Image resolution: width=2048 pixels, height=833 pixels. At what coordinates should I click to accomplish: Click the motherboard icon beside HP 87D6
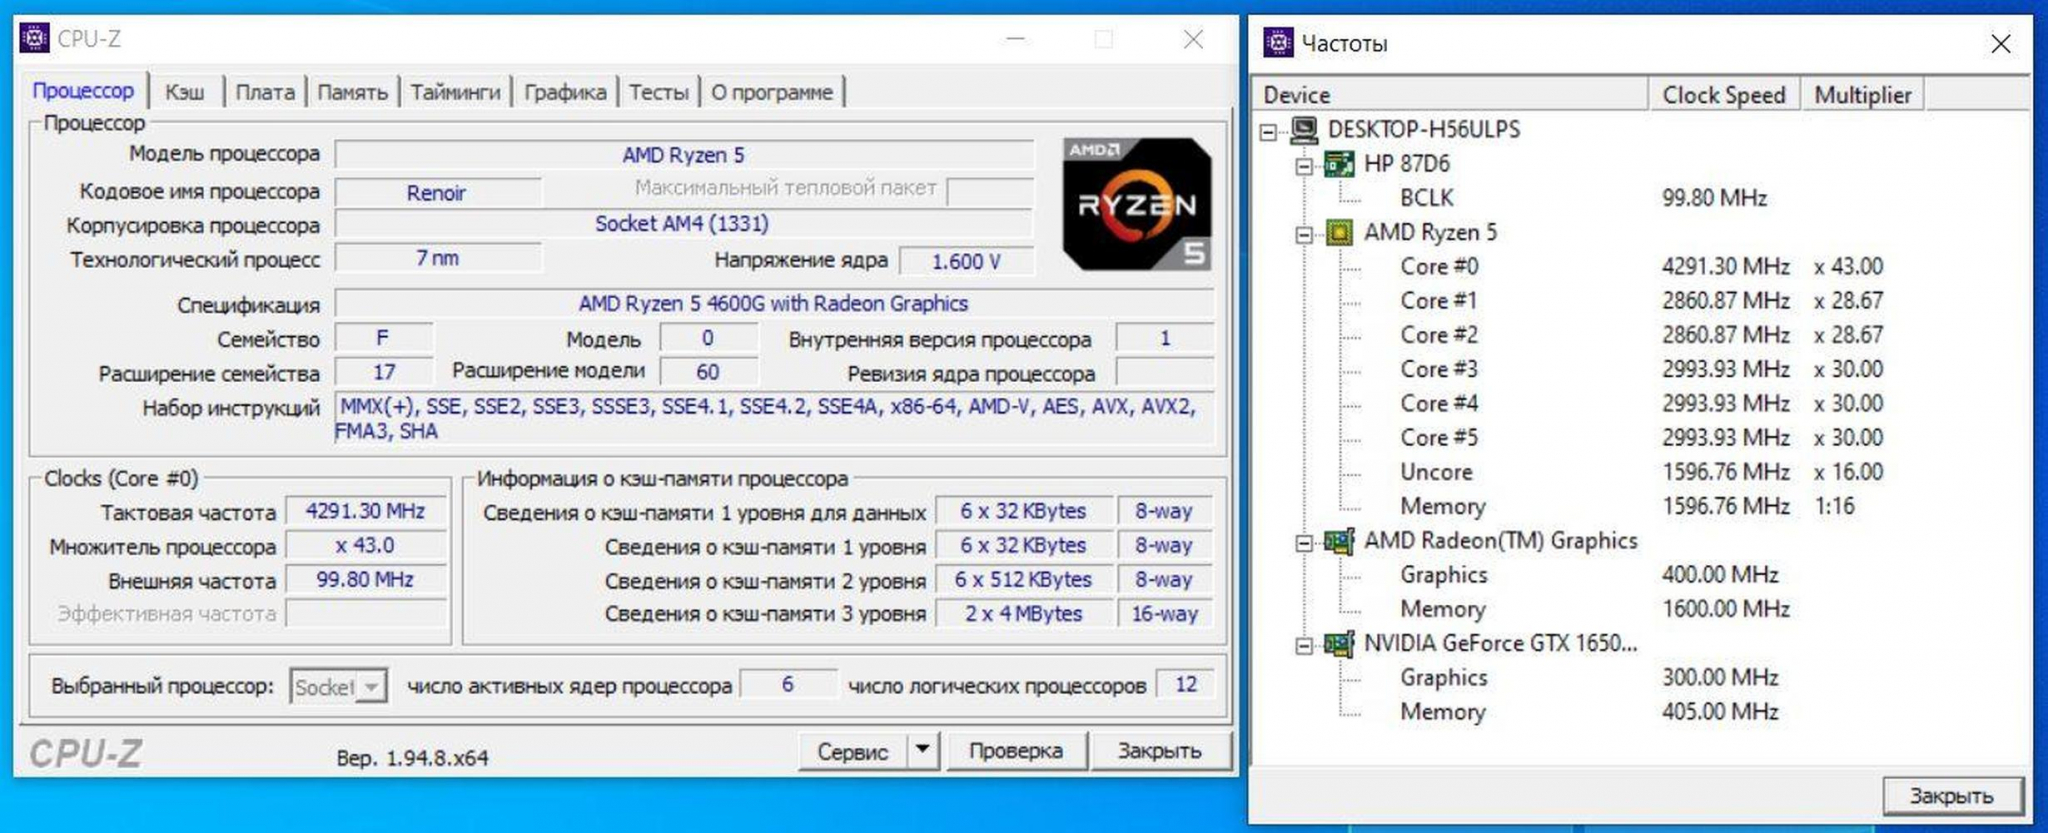coord(1339,164)
